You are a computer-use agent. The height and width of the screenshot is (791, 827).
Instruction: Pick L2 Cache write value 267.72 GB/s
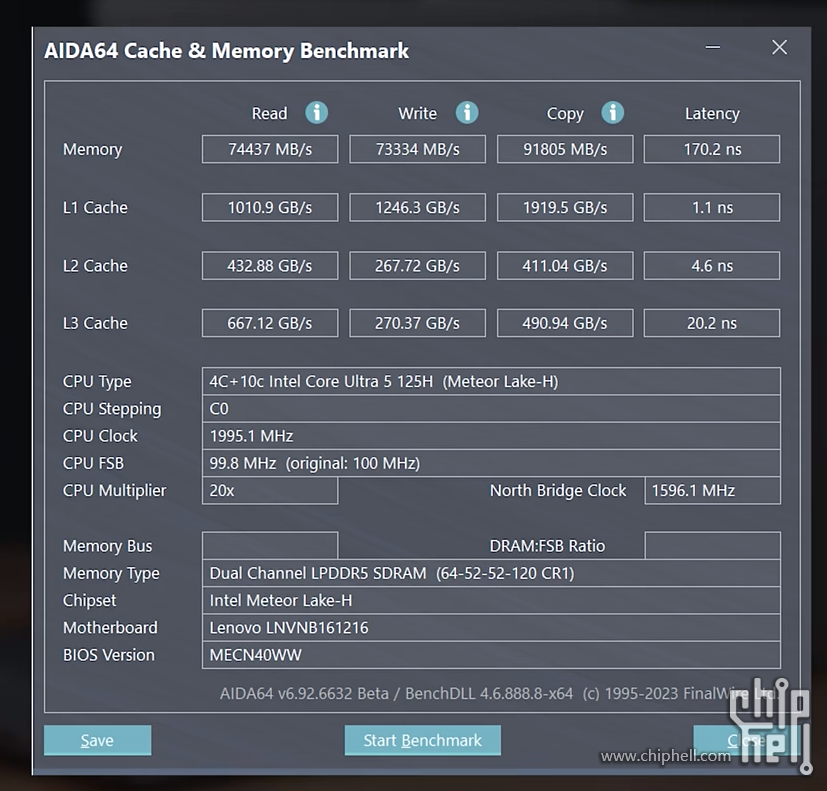click(417, 265)
